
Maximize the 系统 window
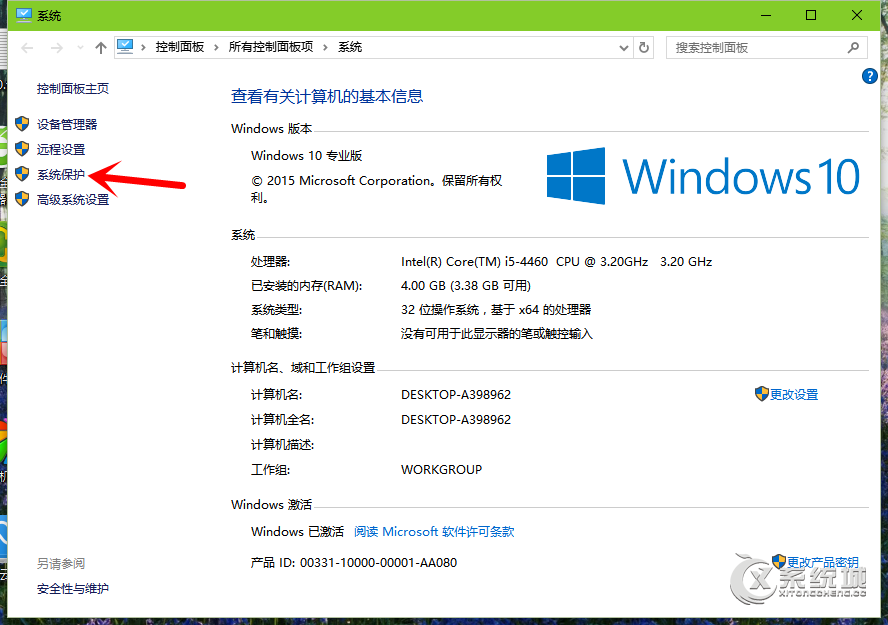pos(811,15)
